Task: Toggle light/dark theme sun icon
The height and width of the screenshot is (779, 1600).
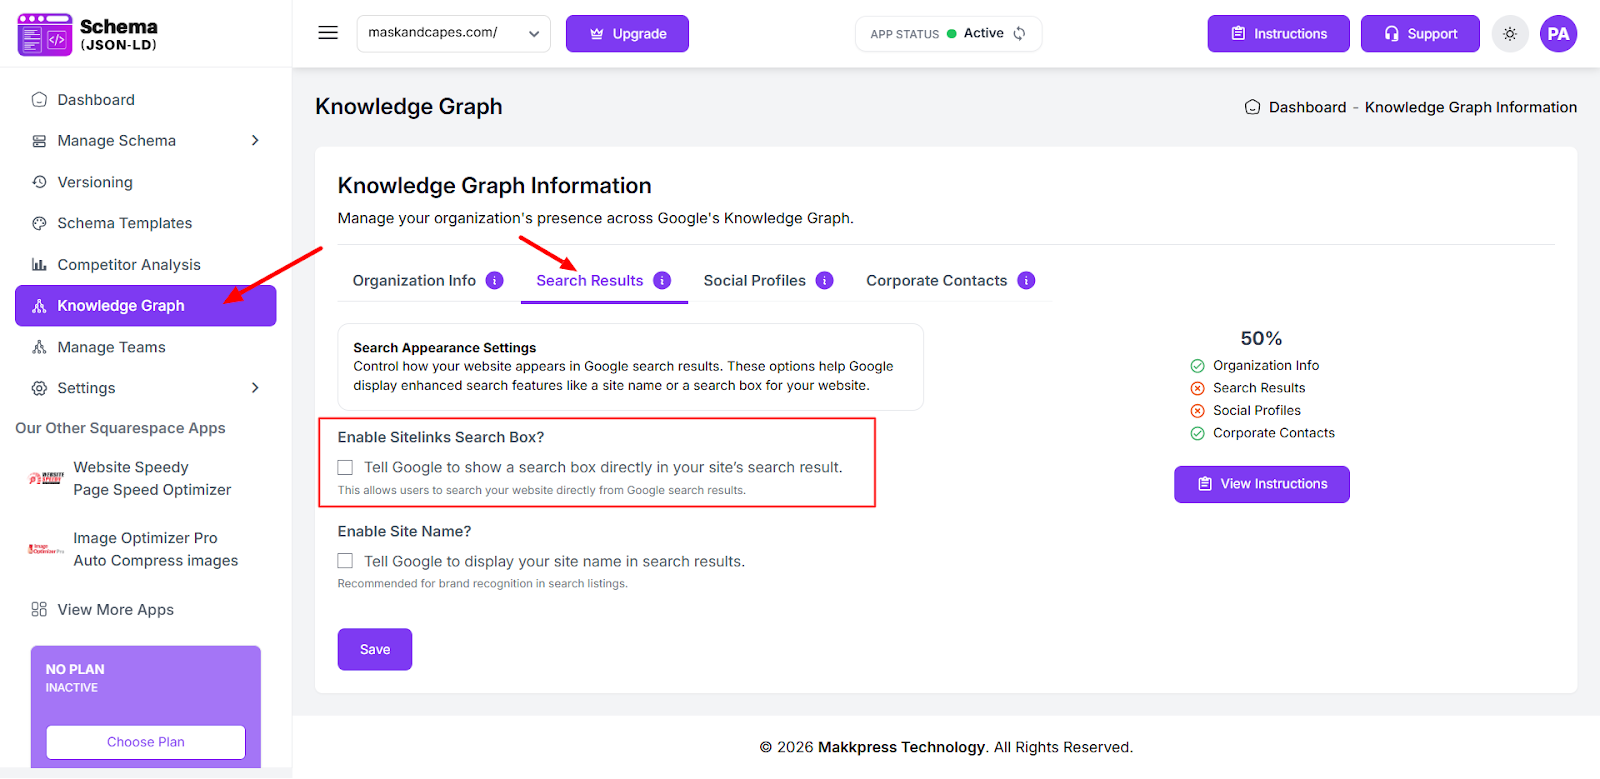Action: (1510, 34)
